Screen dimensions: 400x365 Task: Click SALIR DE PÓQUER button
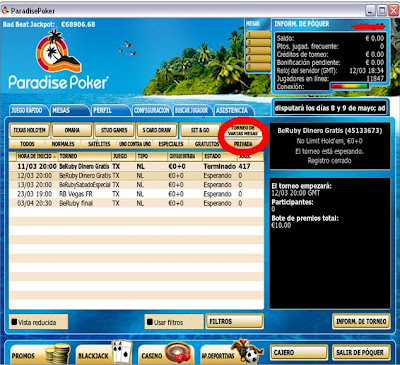[x=361, y=352]
